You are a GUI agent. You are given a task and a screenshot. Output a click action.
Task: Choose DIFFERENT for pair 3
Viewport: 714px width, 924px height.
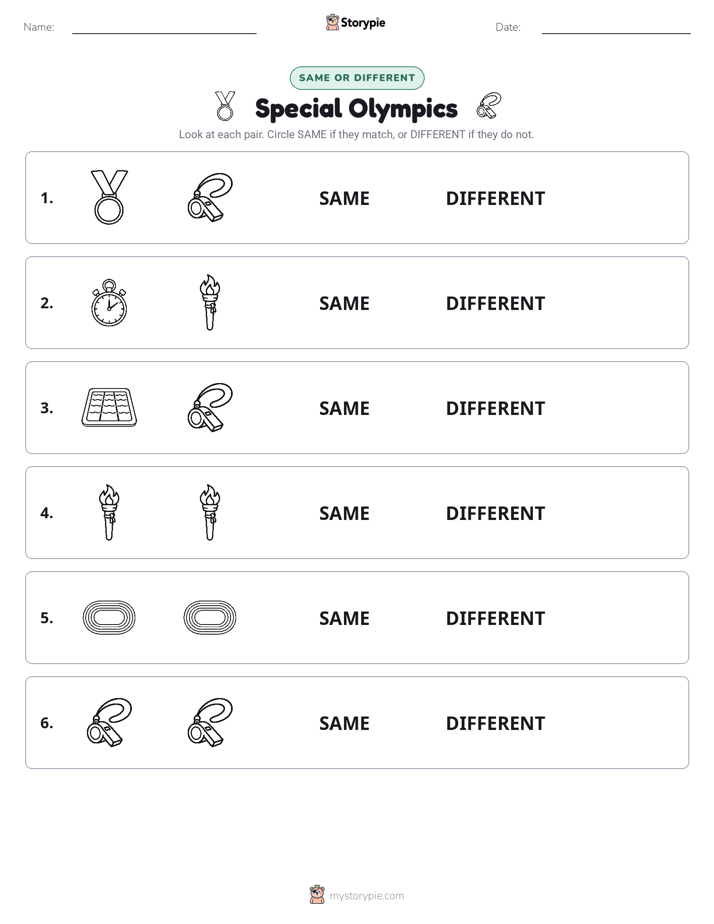click(495, 408)
